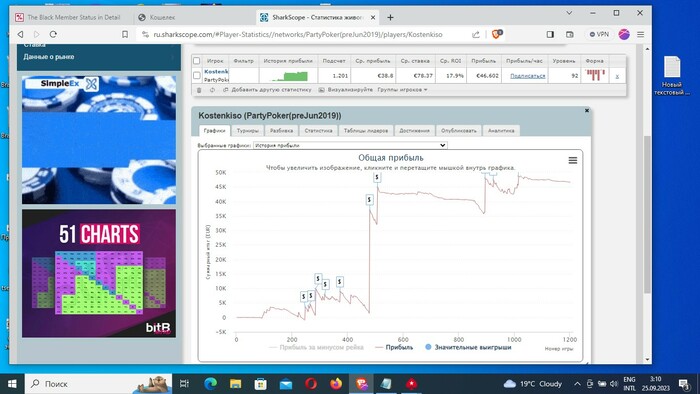Image resolution: width=700 pixels, height=394 pixels.
Task: Toggle the 'Прибыль' legend series
Action: click(394, 347)
